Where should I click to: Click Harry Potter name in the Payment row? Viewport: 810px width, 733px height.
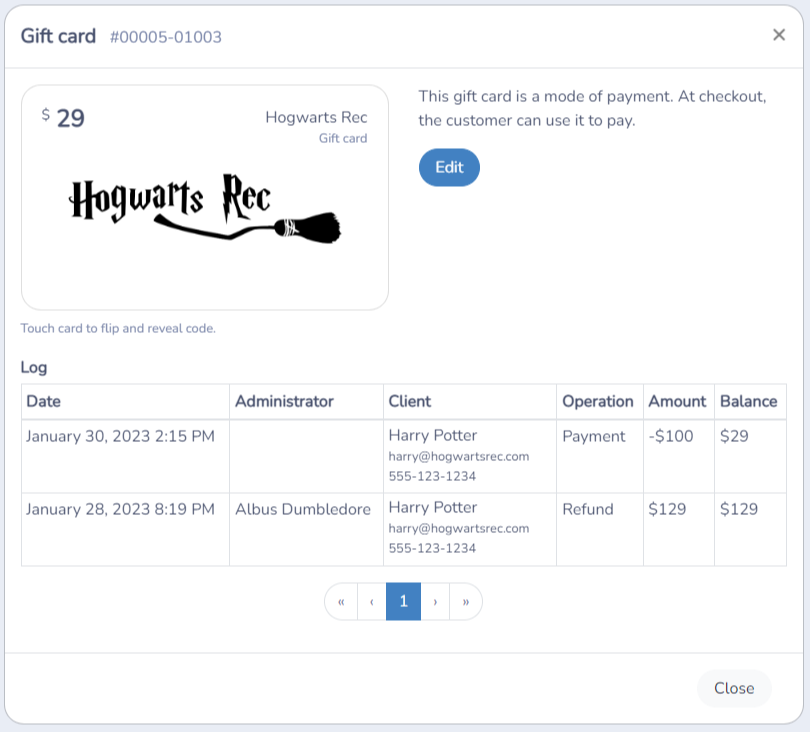432,435
